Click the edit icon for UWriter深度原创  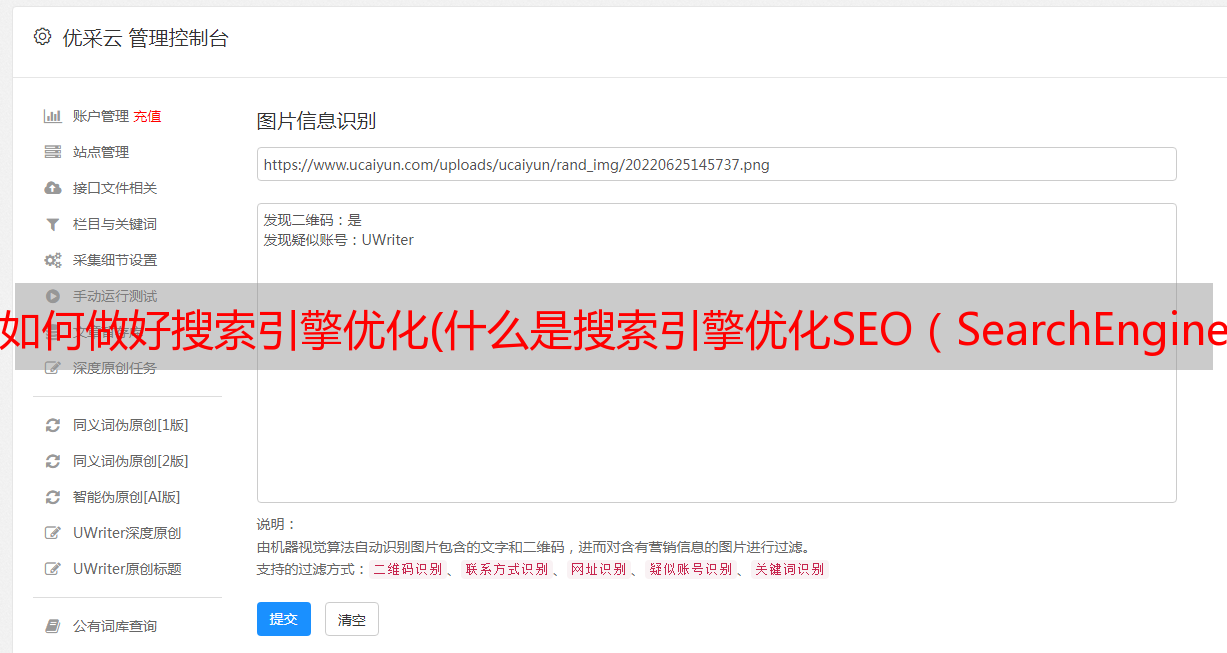[53, 533]
